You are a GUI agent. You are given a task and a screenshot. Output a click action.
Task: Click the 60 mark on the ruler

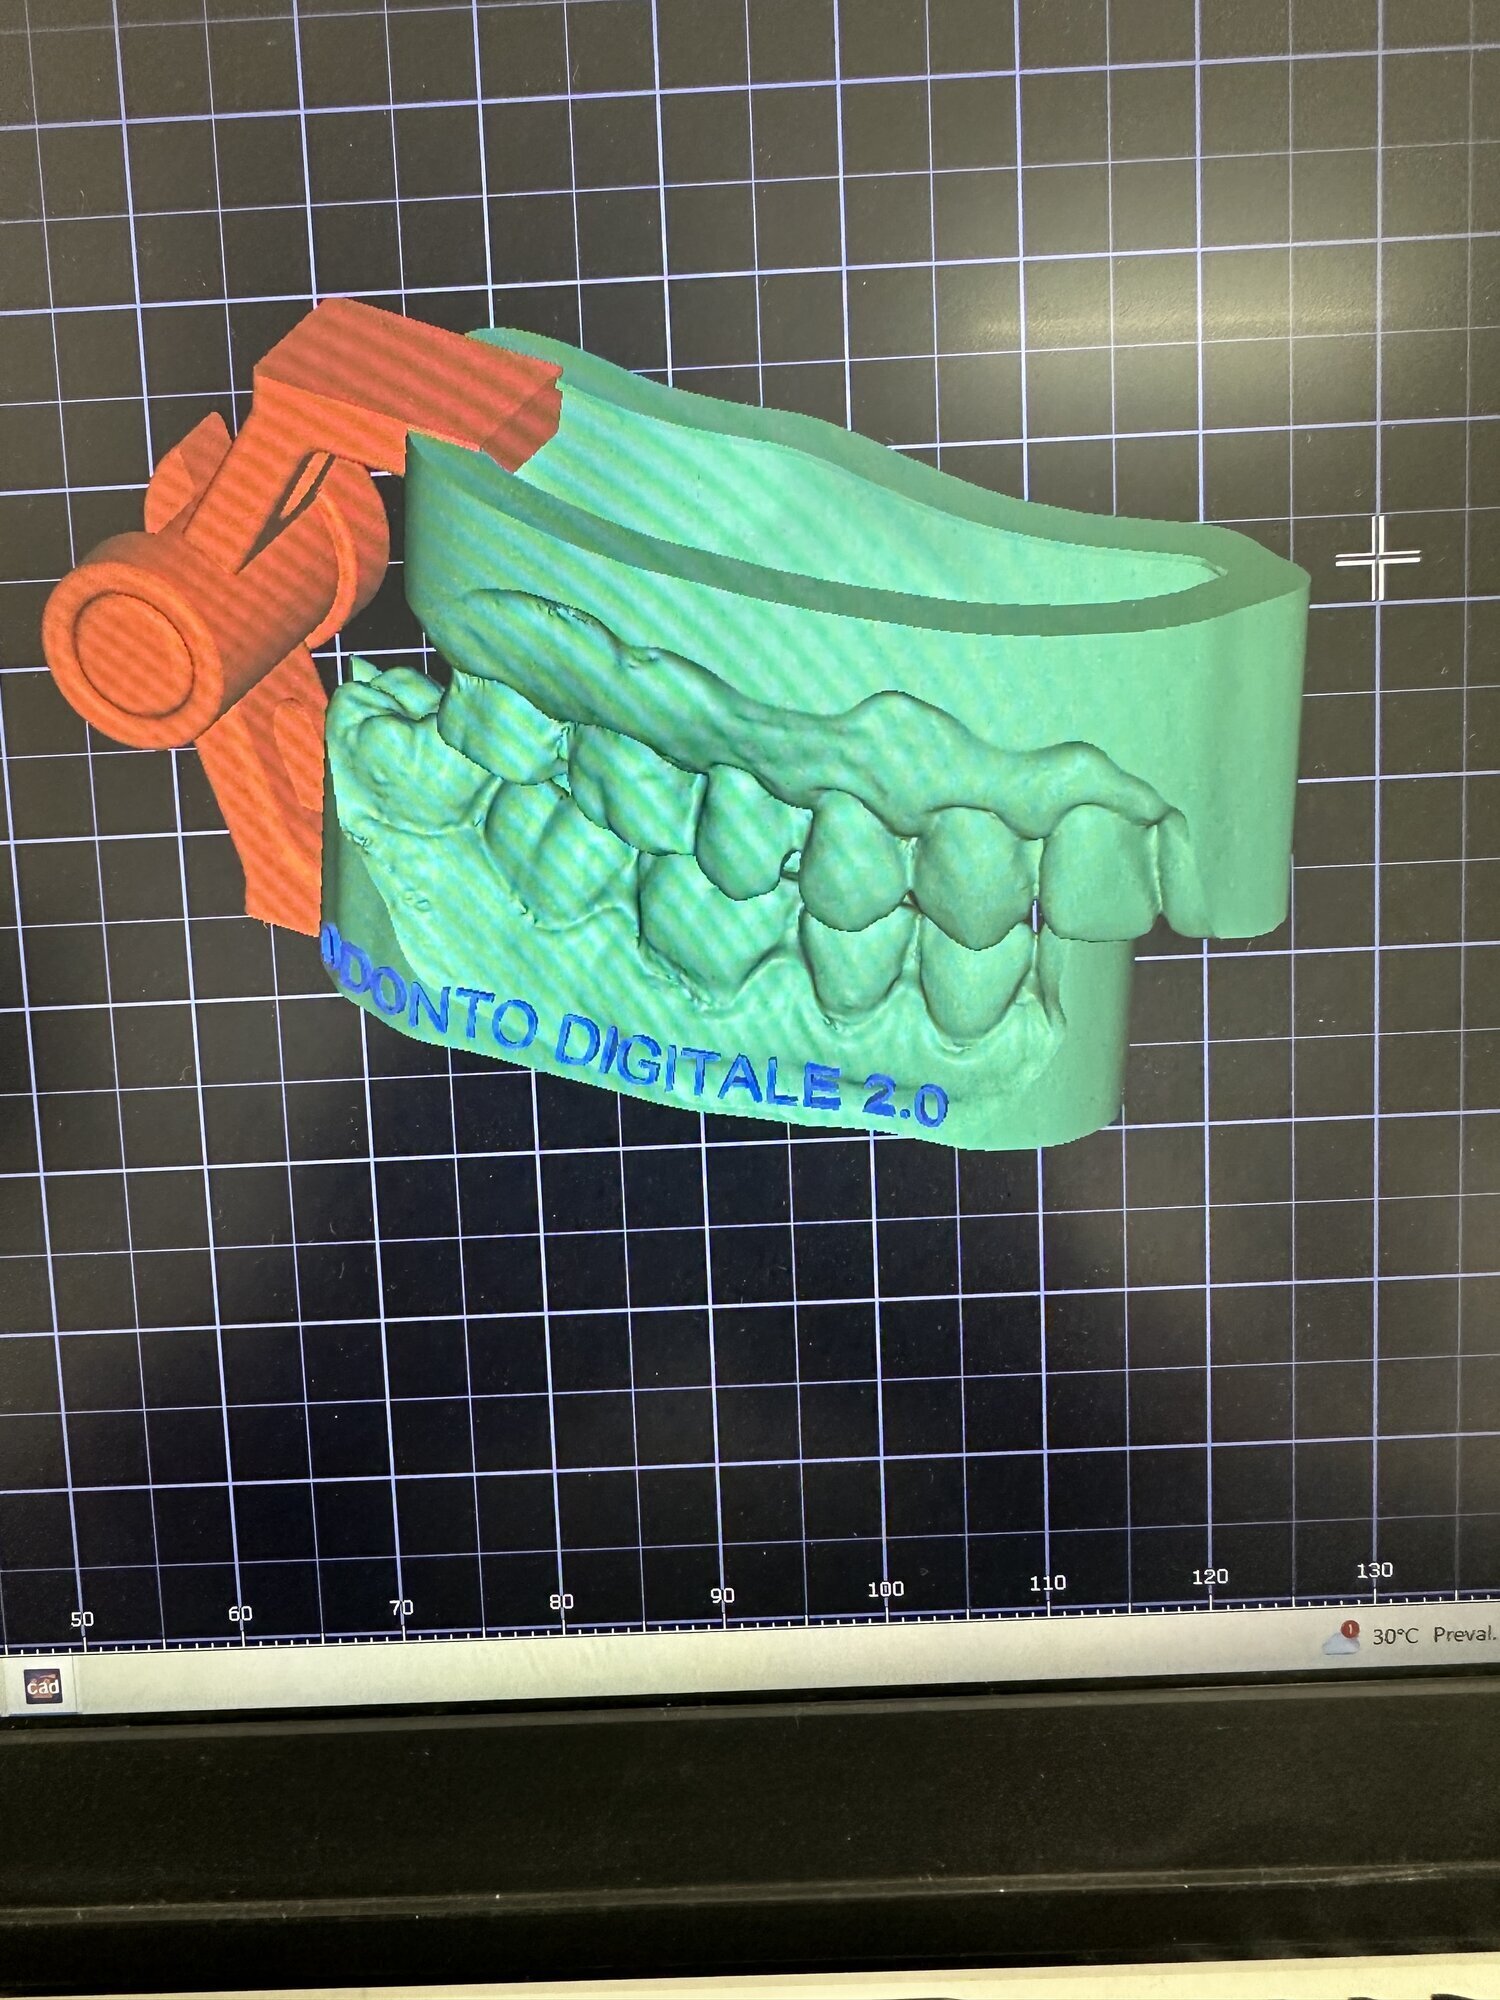pyautogui.click(x=240, y=1613)
